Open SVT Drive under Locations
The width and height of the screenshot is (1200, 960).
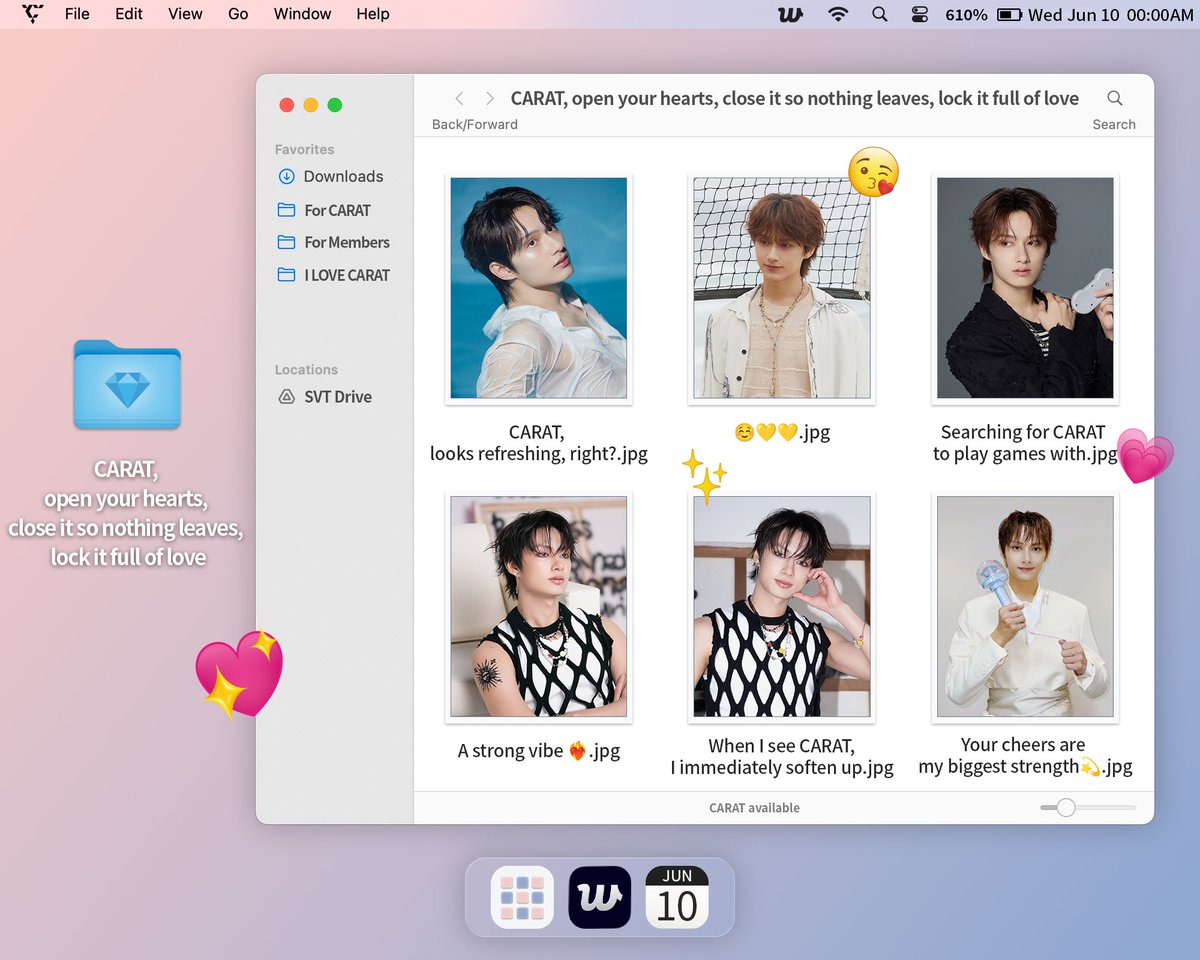[x=338, y=397]
